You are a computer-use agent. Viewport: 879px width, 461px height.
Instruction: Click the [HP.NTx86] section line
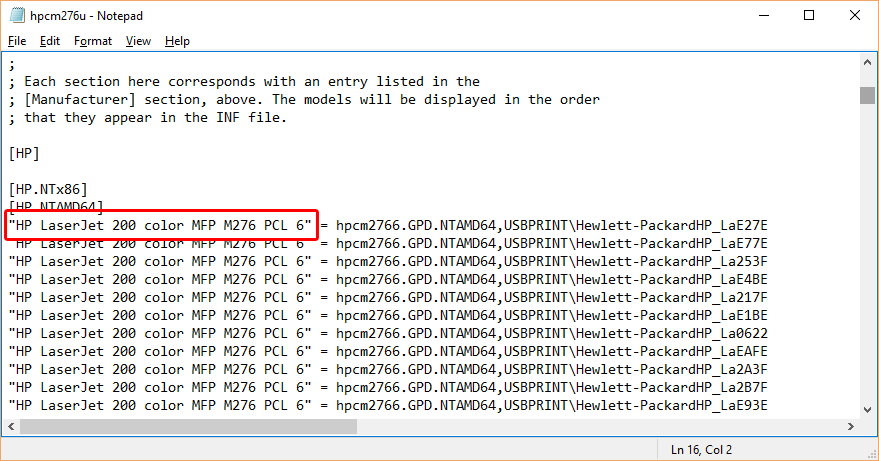click(x=48, y=190)
